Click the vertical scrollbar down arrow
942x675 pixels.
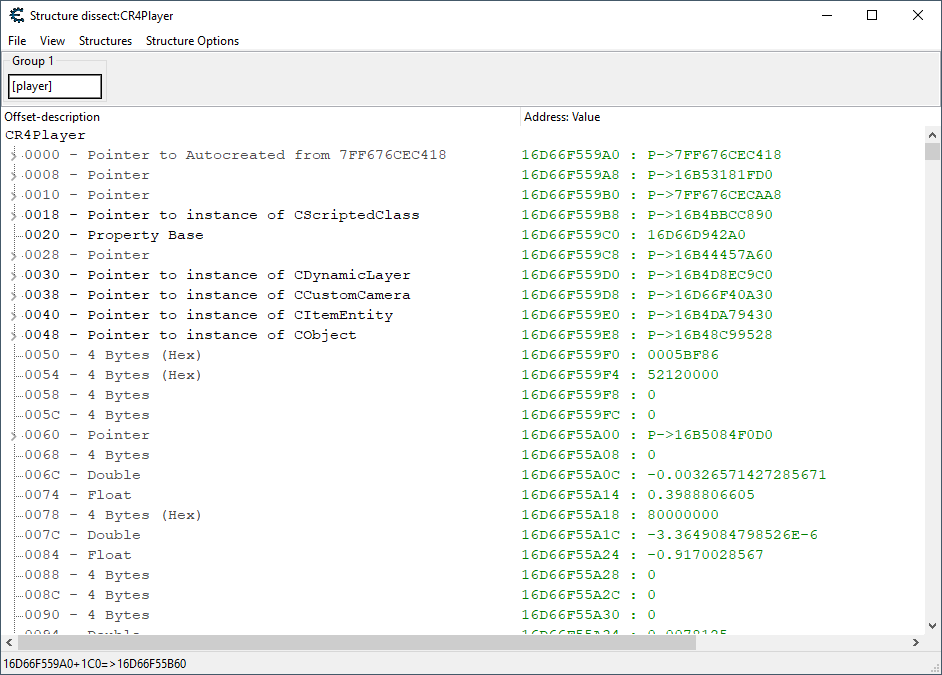[932, 626]
